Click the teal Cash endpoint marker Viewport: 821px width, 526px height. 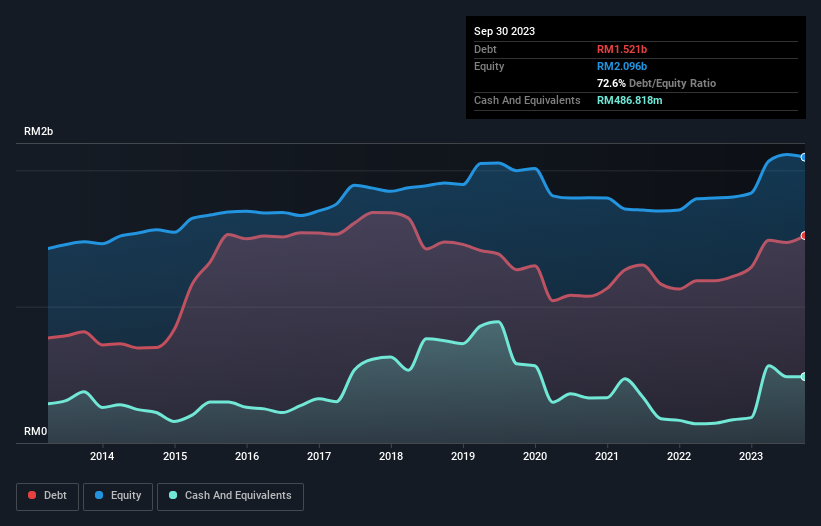click(804, 376)
